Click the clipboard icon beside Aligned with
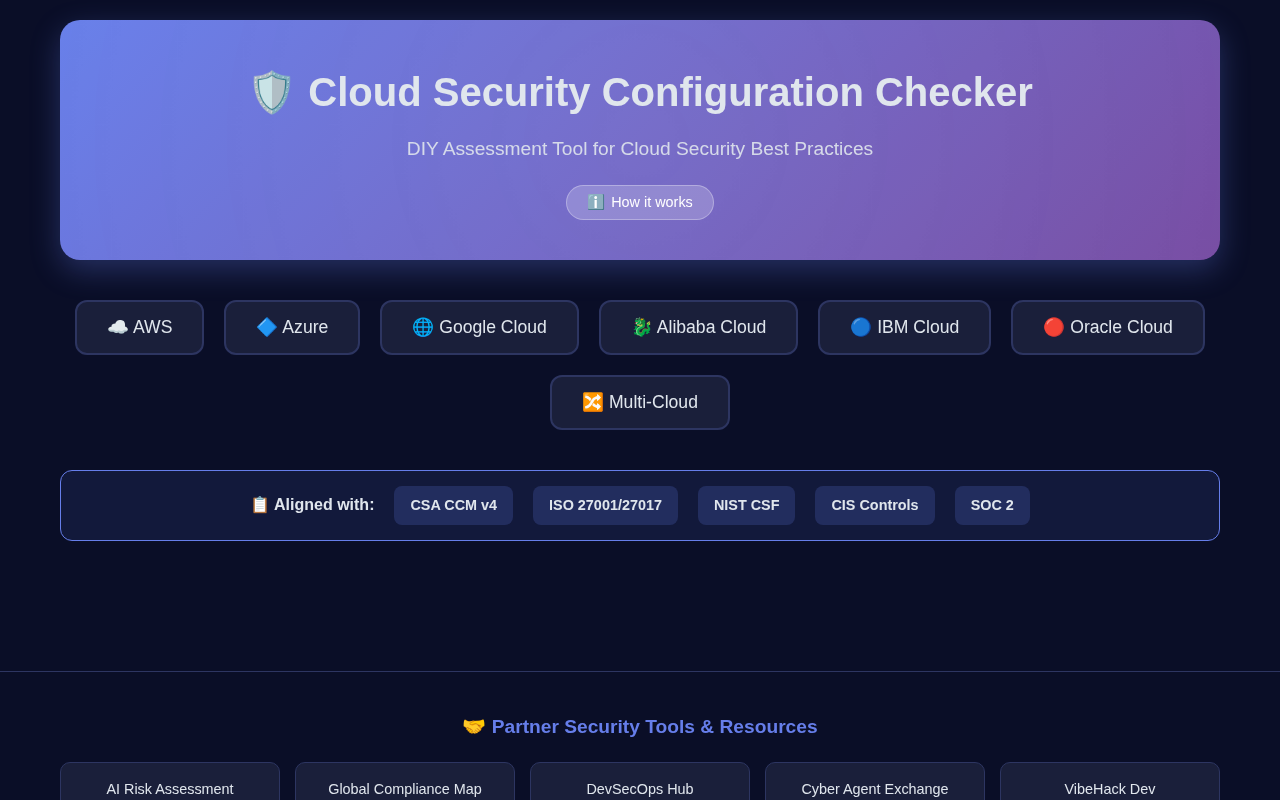 (x=260, y=505)
